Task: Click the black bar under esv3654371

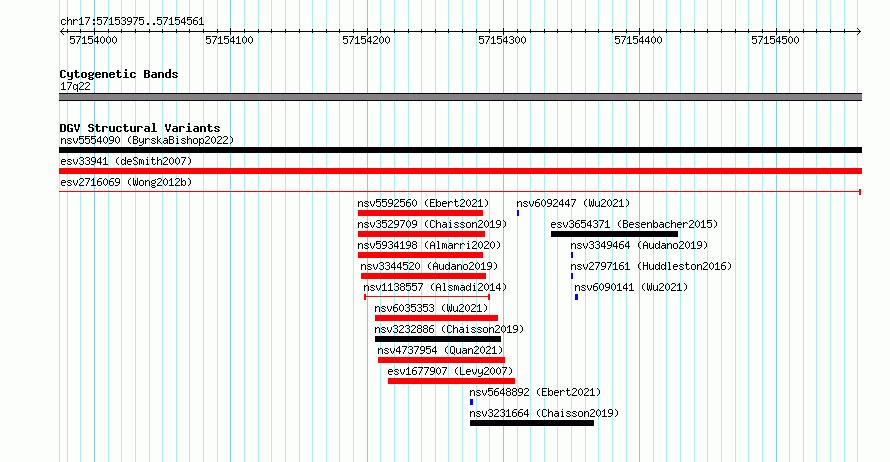Action: click(614, 234)
